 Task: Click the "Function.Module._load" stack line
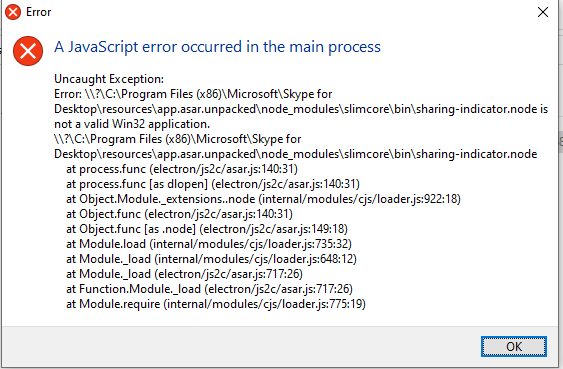click(x=209, y=289)
